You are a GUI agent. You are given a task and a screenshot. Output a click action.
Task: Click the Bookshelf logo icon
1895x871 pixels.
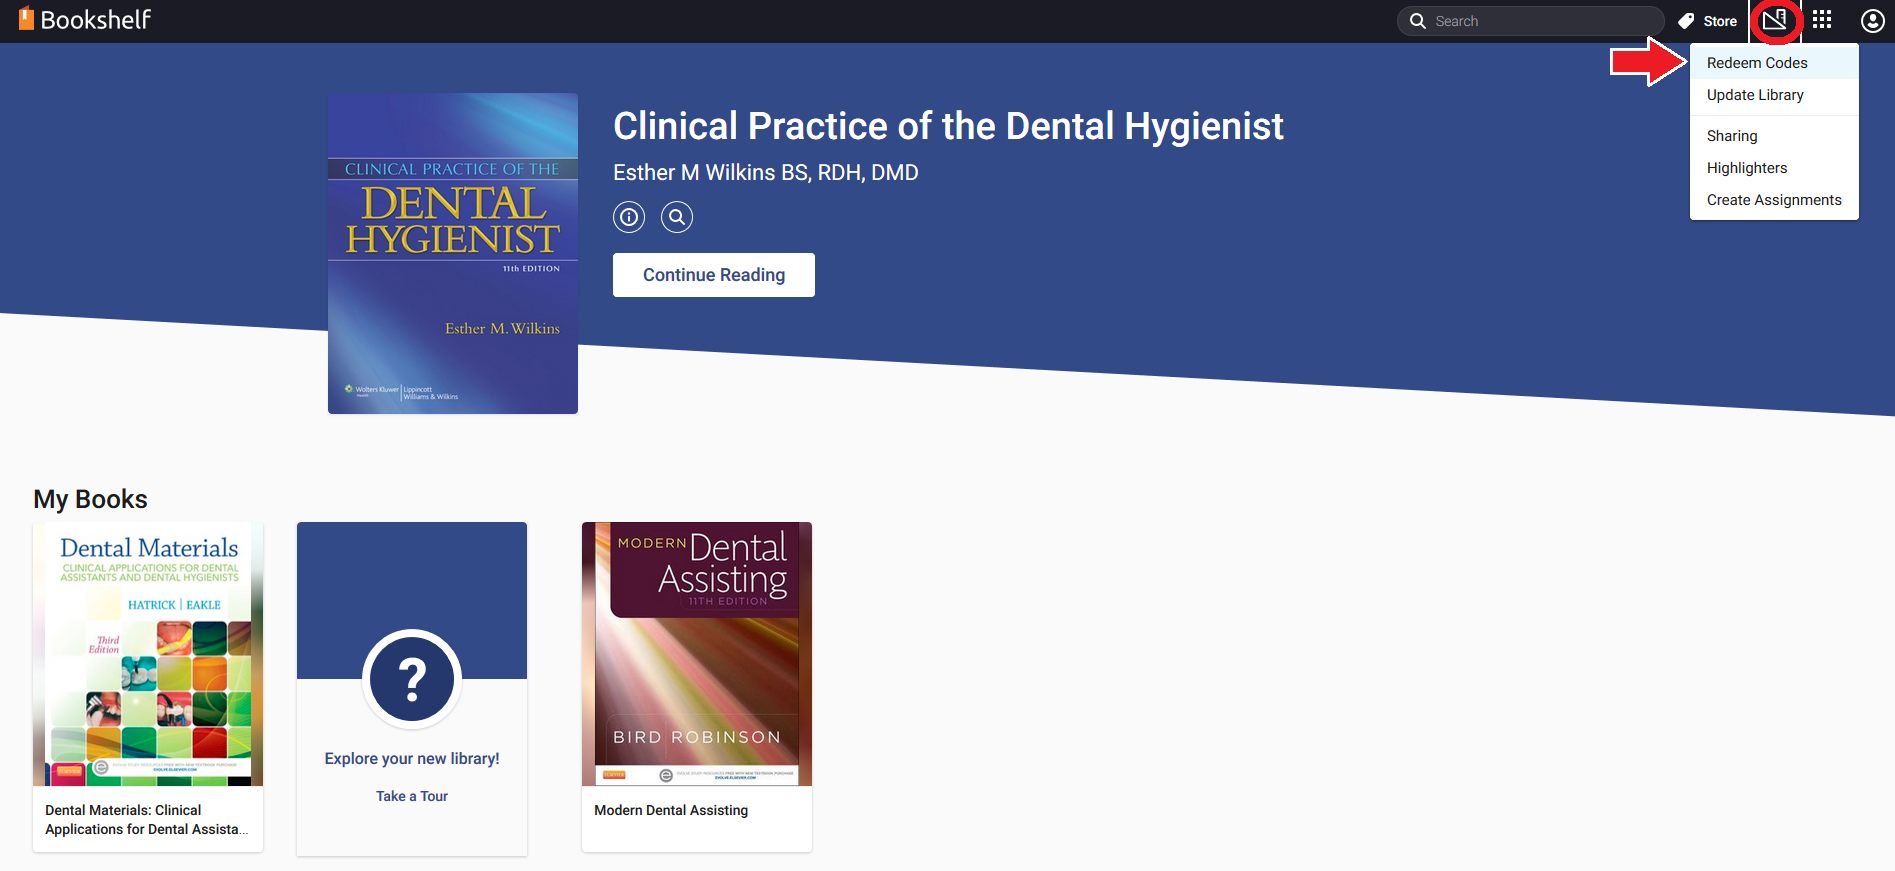[26, 18]
